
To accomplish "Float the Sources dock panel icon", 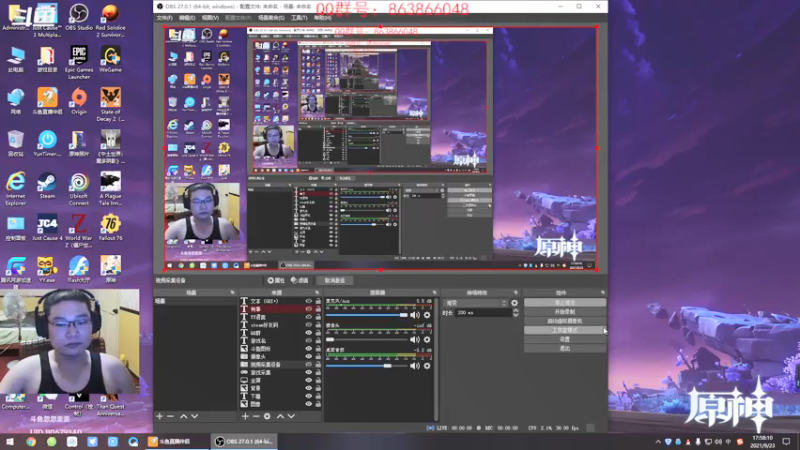I will [317, 292].
